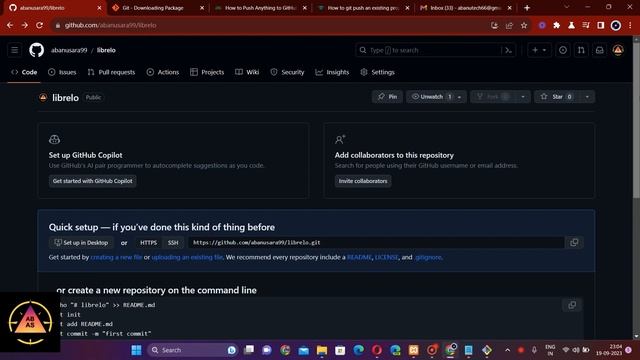
Task: Switch to the Code tab
Action: coord(24,72)
